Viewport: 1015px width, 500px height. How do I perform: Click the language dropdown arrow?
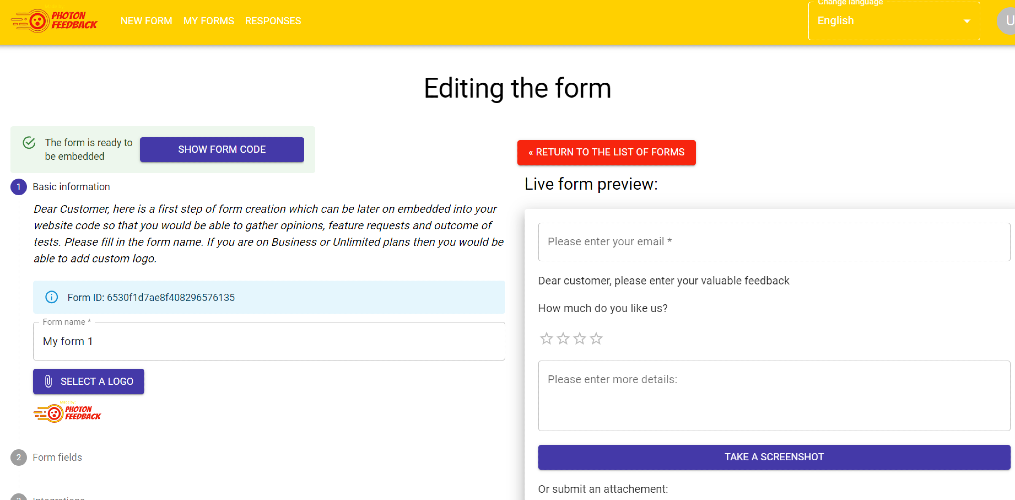point(967,21)
